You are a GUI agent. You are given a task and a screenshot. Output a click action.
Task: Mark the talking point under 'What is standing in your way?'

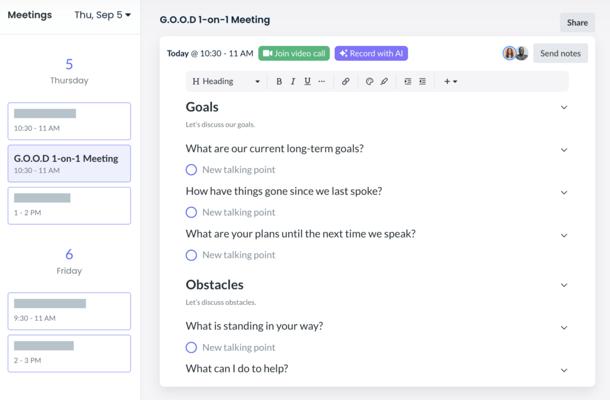coord(191,347)
